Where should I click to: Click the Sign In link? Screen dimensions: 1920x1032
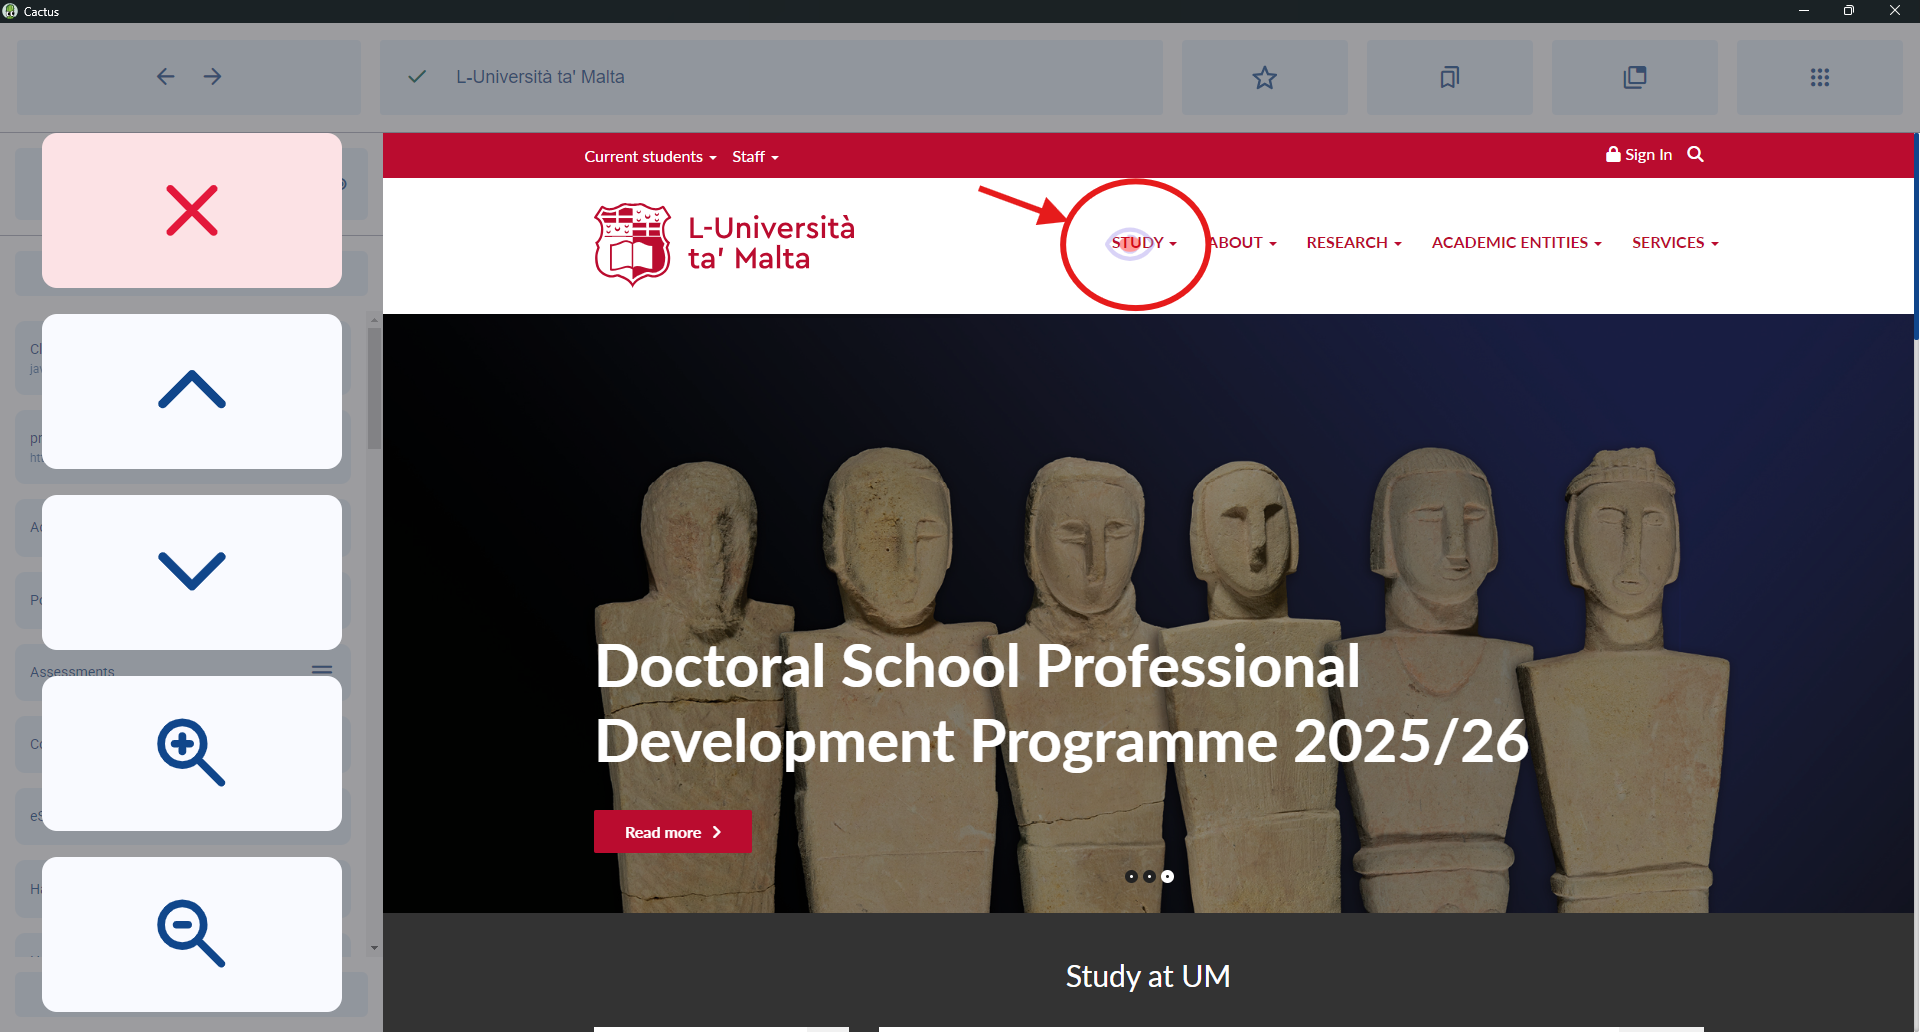coord(1639,155)
